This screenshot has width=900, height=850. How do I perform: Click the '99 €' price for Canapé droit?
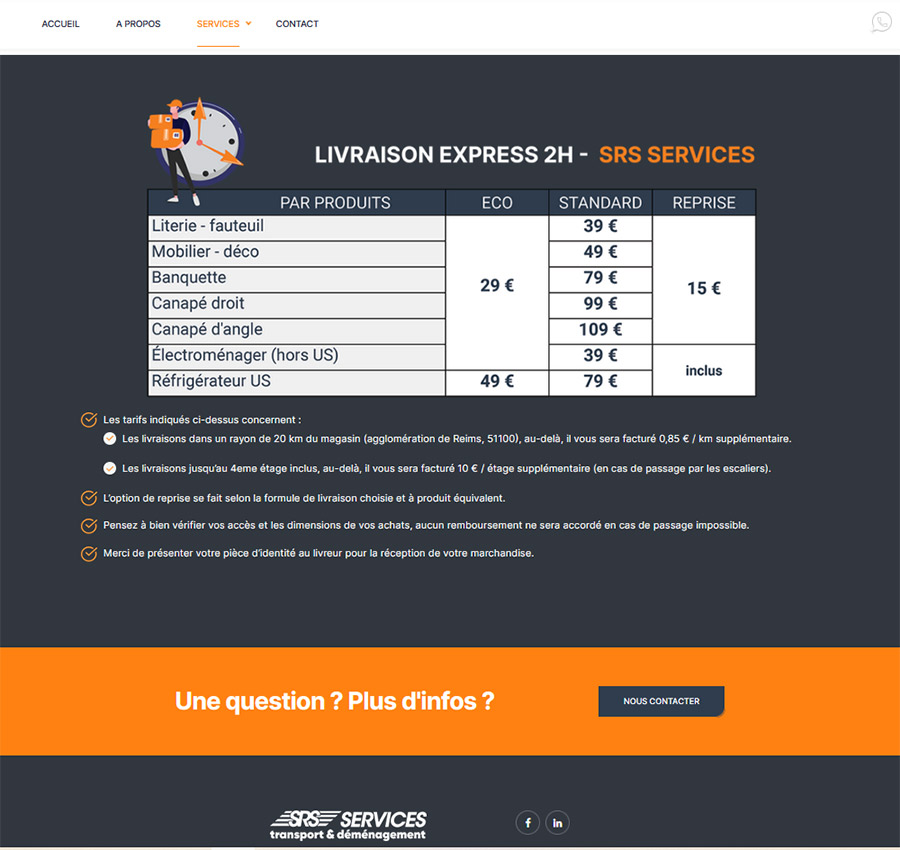click(600, 304)
